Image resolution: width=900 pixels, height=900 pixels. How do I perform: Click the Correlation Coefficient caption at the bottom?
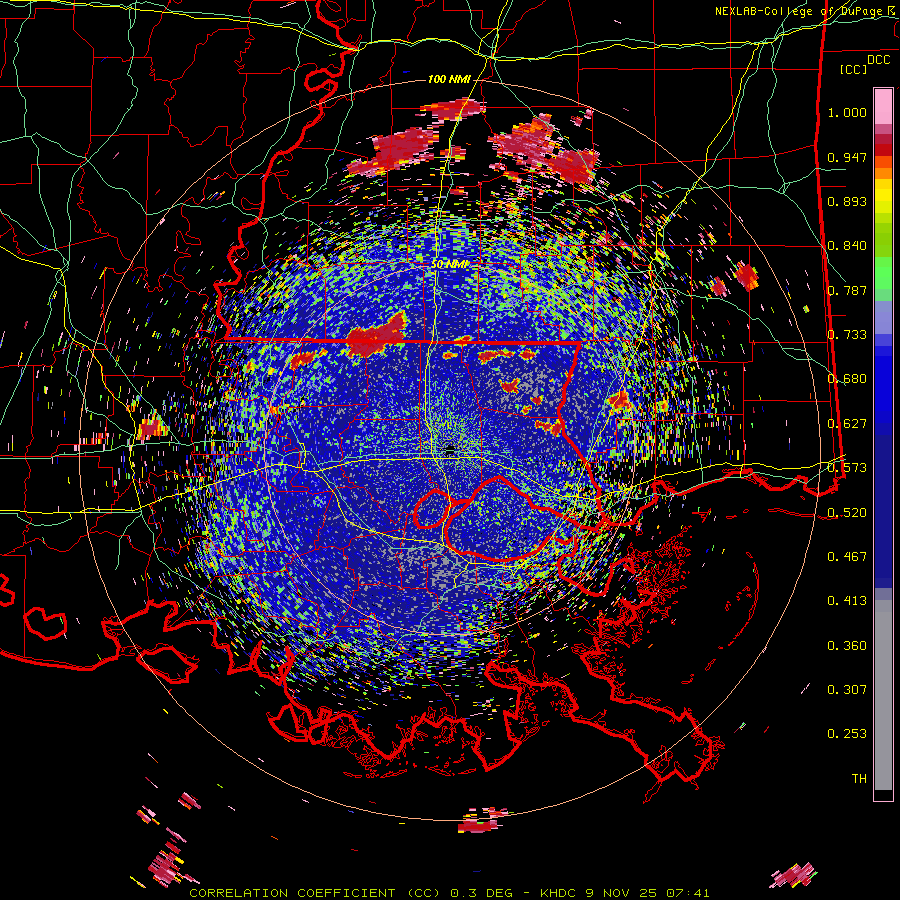point(449,893)
